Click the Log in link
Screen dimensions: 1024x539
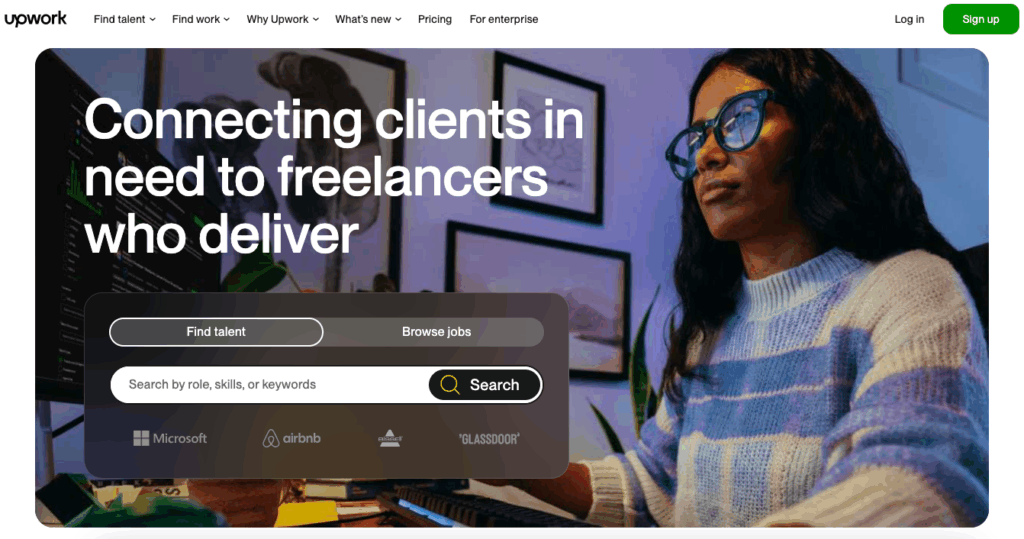(909, 20)
